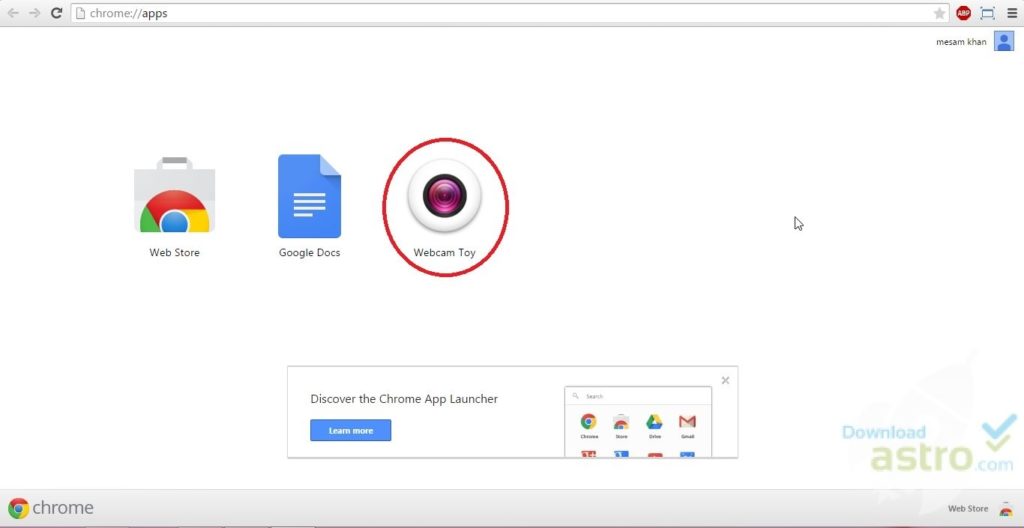Click the page icon in address bar
The height and width of the screenshot is (528, 1024).
tap(80, 13)
